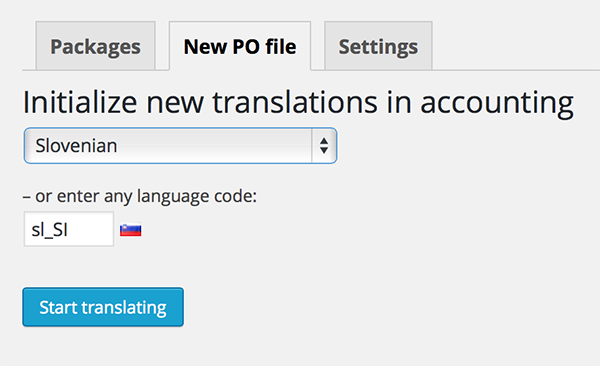This screenshot has height=366, width=600.
Task: Click the dropdown stepper arrows
Action: point(324,145)
